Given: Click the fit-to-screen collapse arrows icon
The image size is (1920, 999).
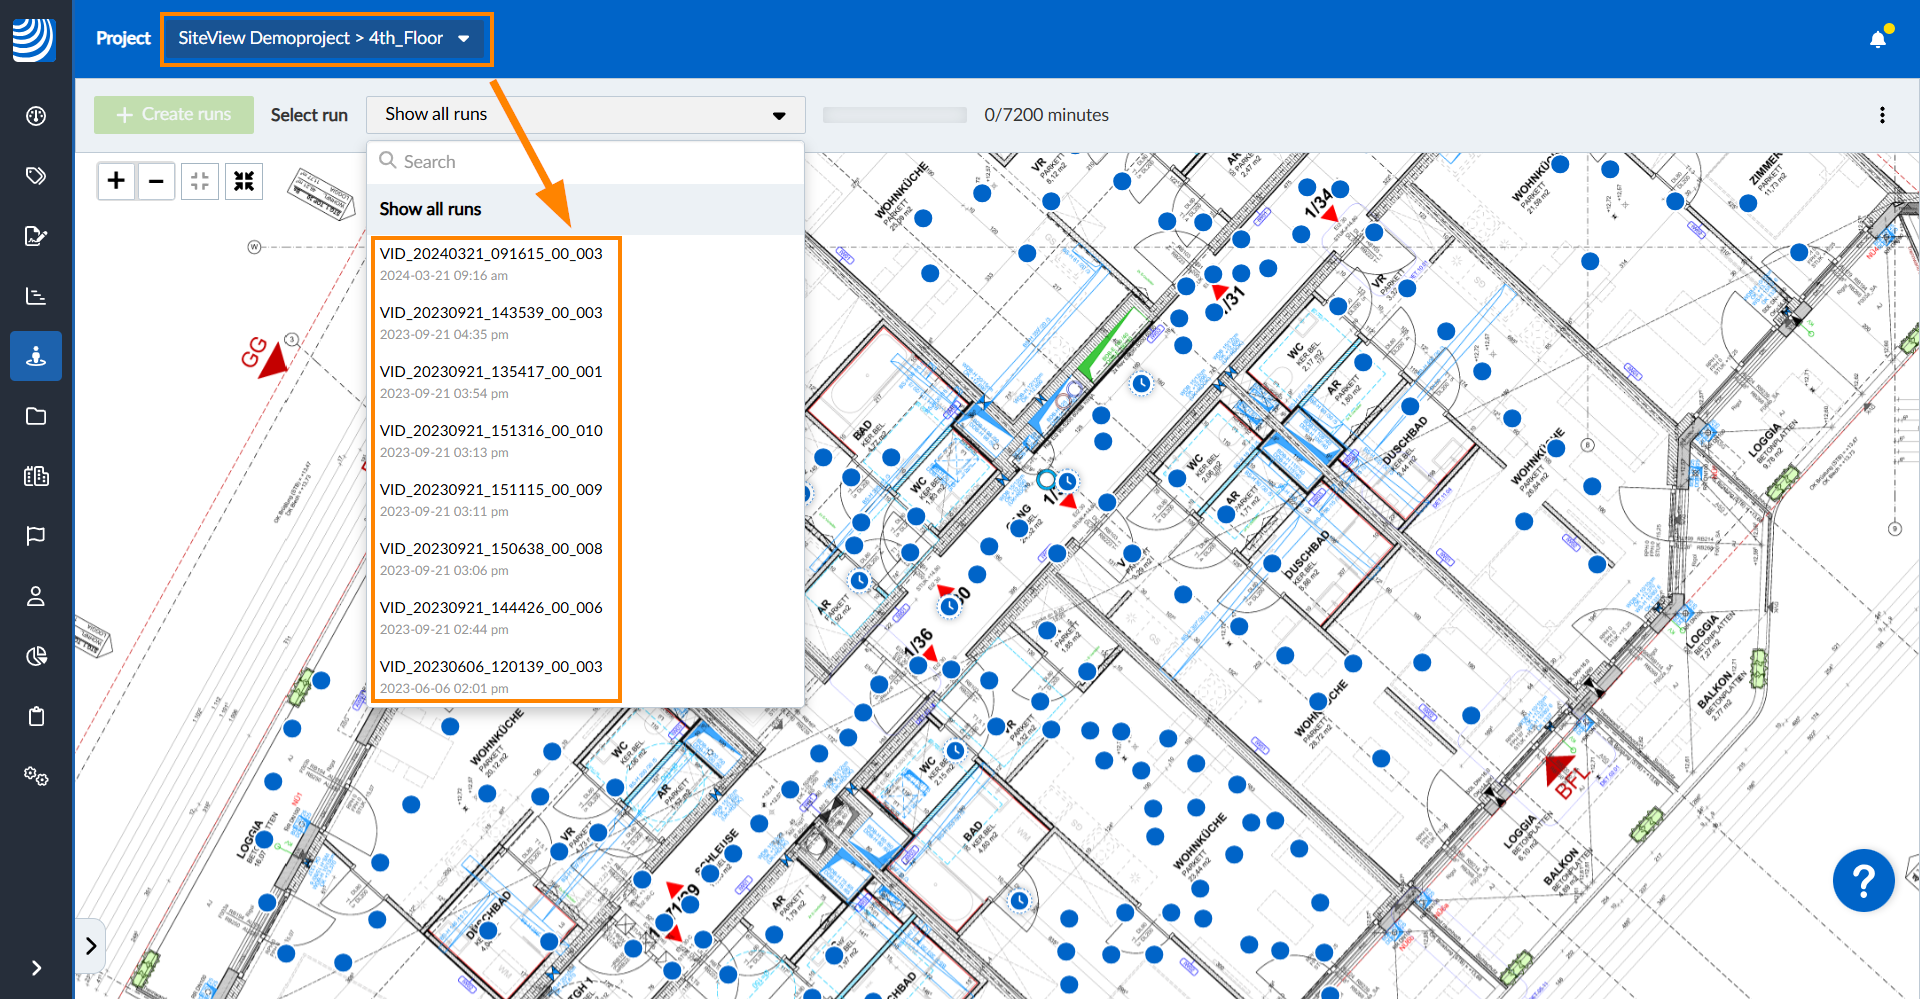Looking at the screenshot, I should pyautogui.click(x=244, y=181).
